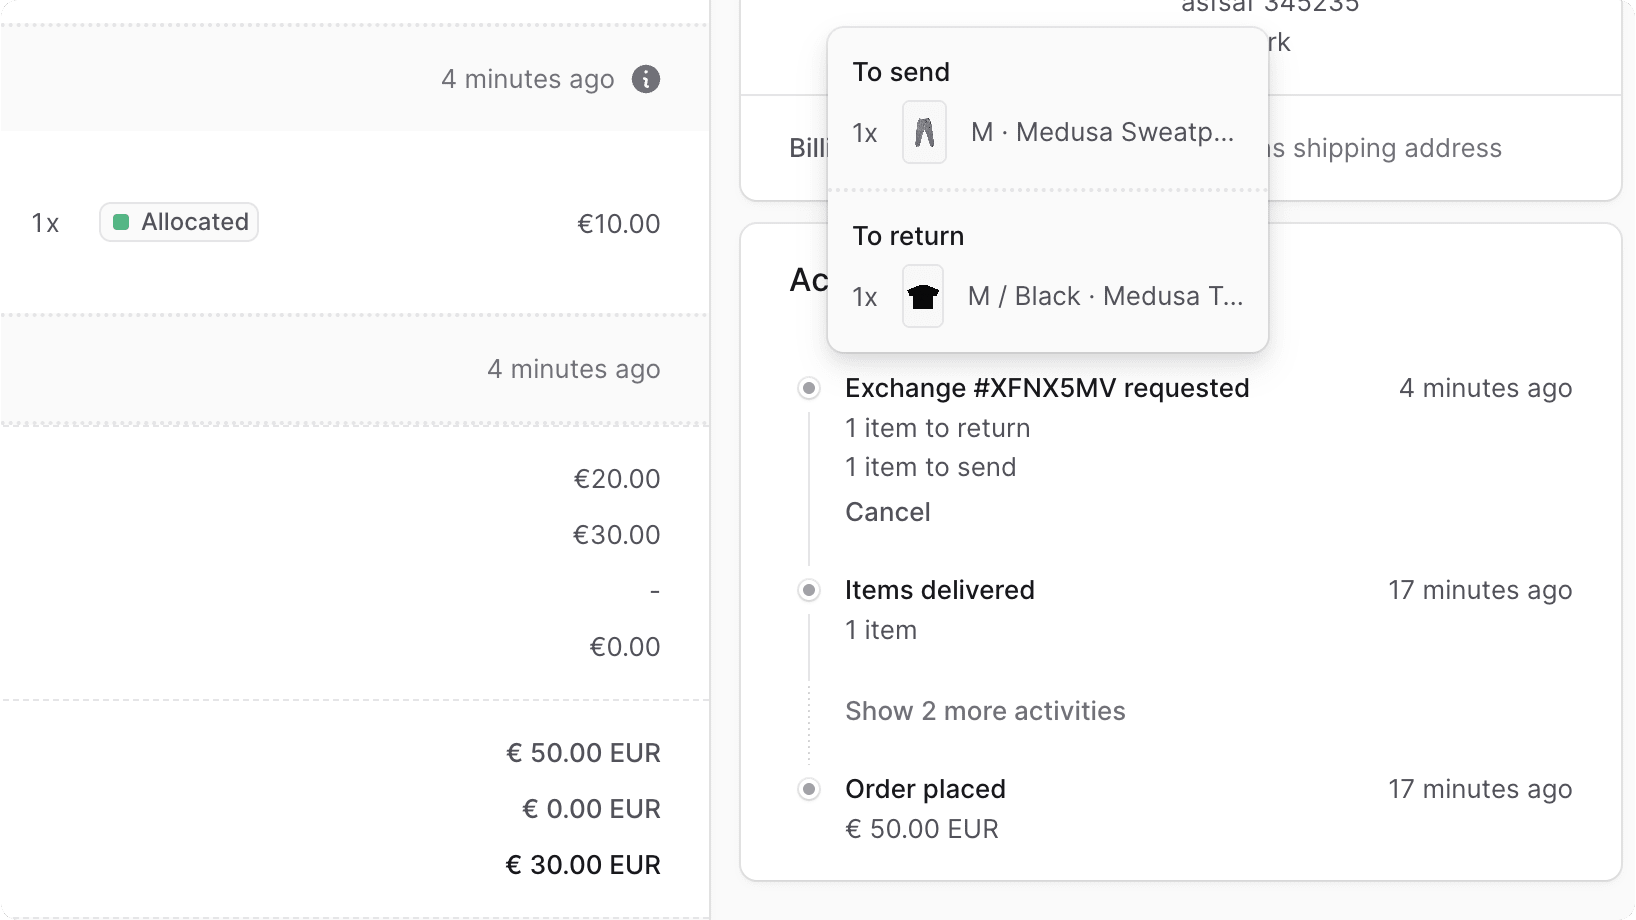The width and height of the screenshot is (1636, 920).
Task: Click the truncated "M · Medusa Sweatp..." name
Action: 1100,131
